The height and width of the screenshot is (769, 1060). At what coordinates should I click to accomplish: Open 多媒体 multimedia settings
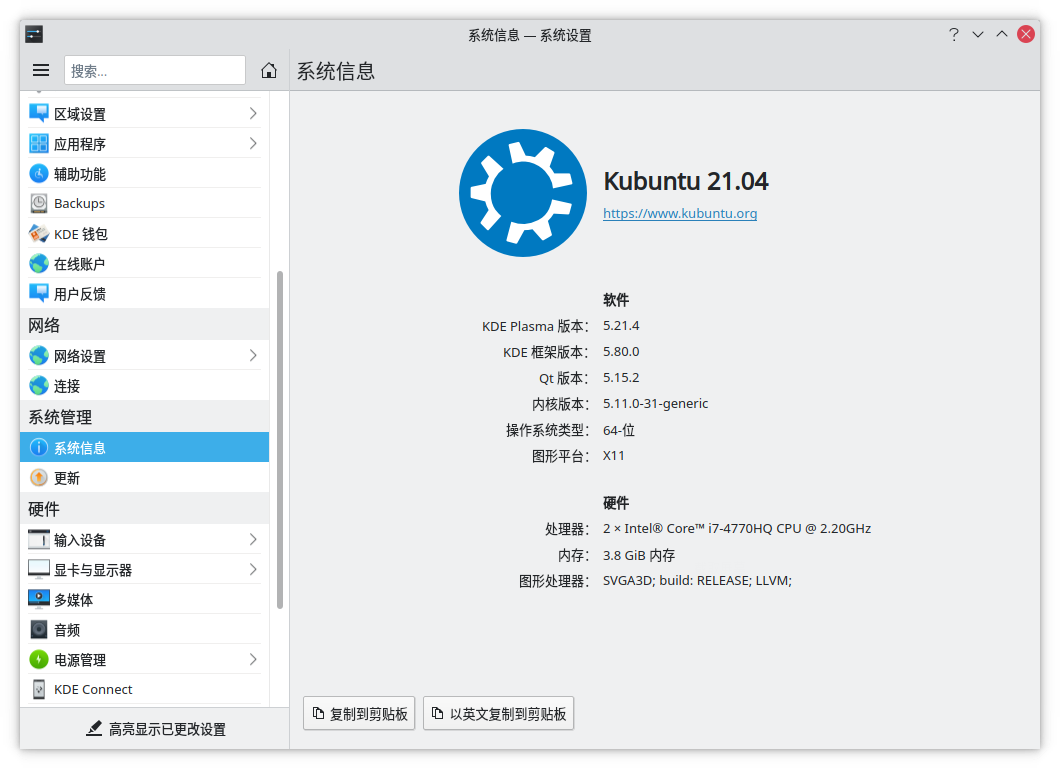point(145,599)
